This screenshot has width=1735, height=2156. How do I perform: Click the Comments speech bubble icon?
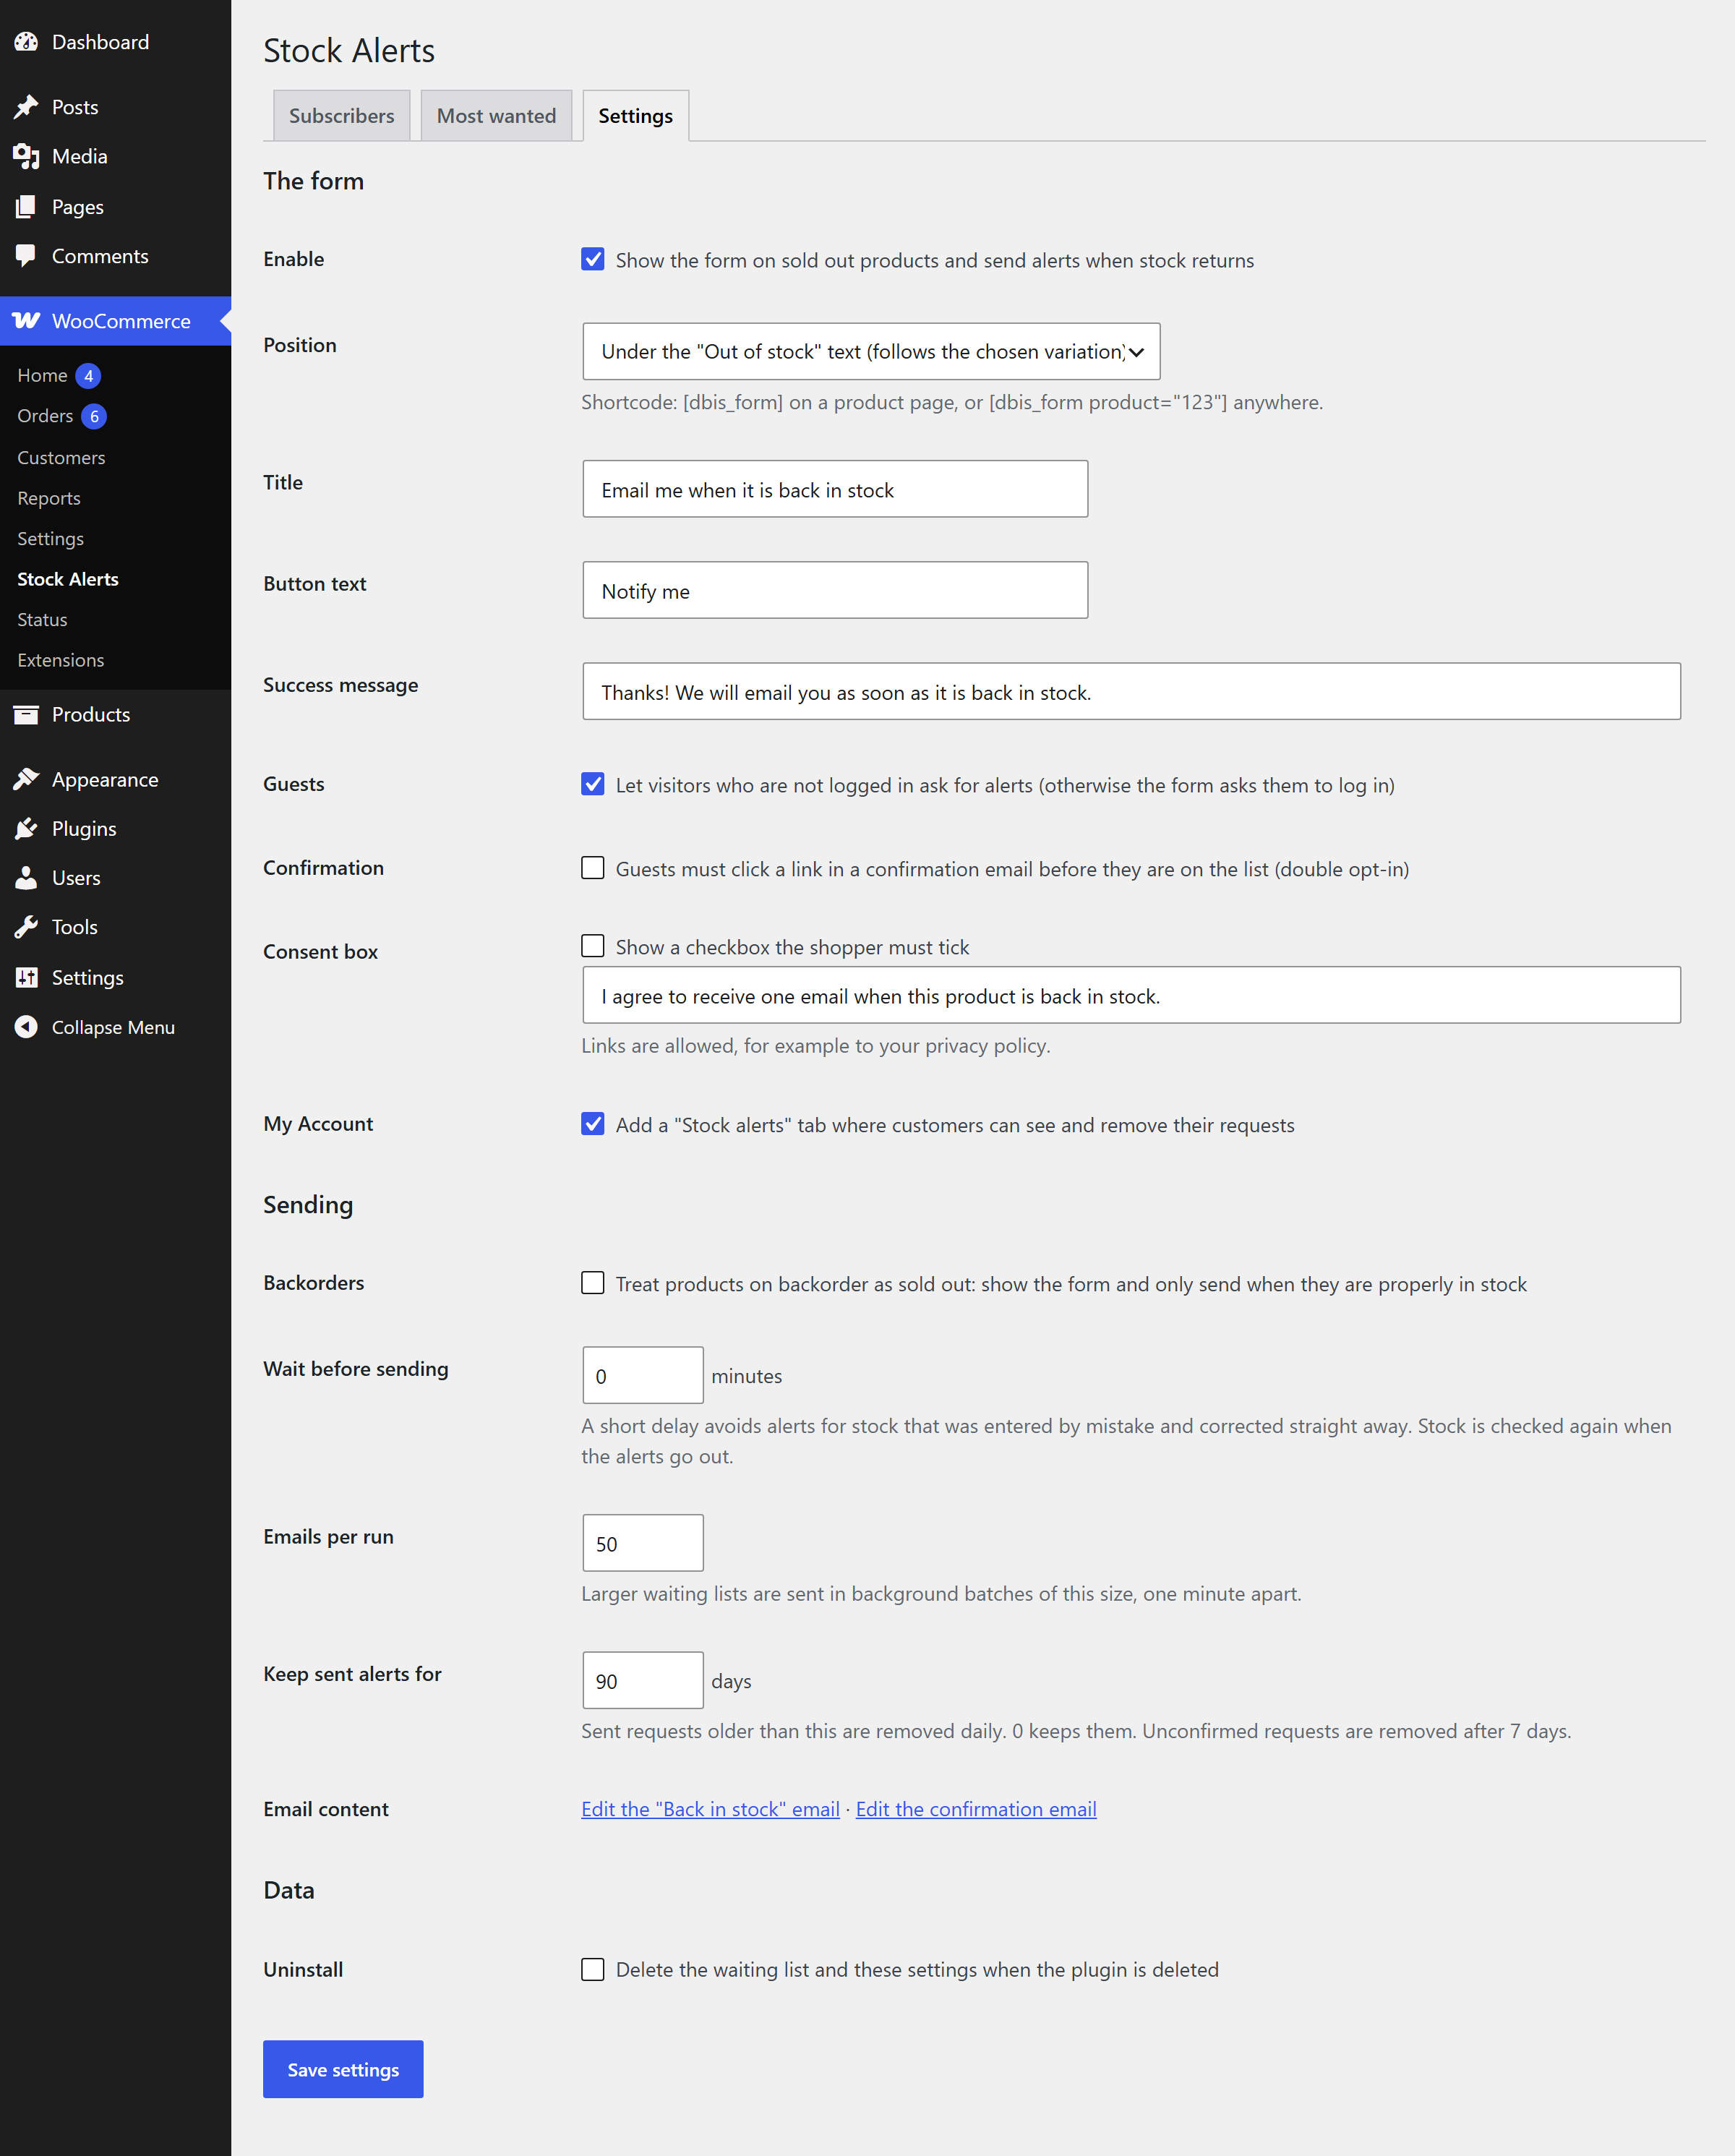click(x=26, y=256)
